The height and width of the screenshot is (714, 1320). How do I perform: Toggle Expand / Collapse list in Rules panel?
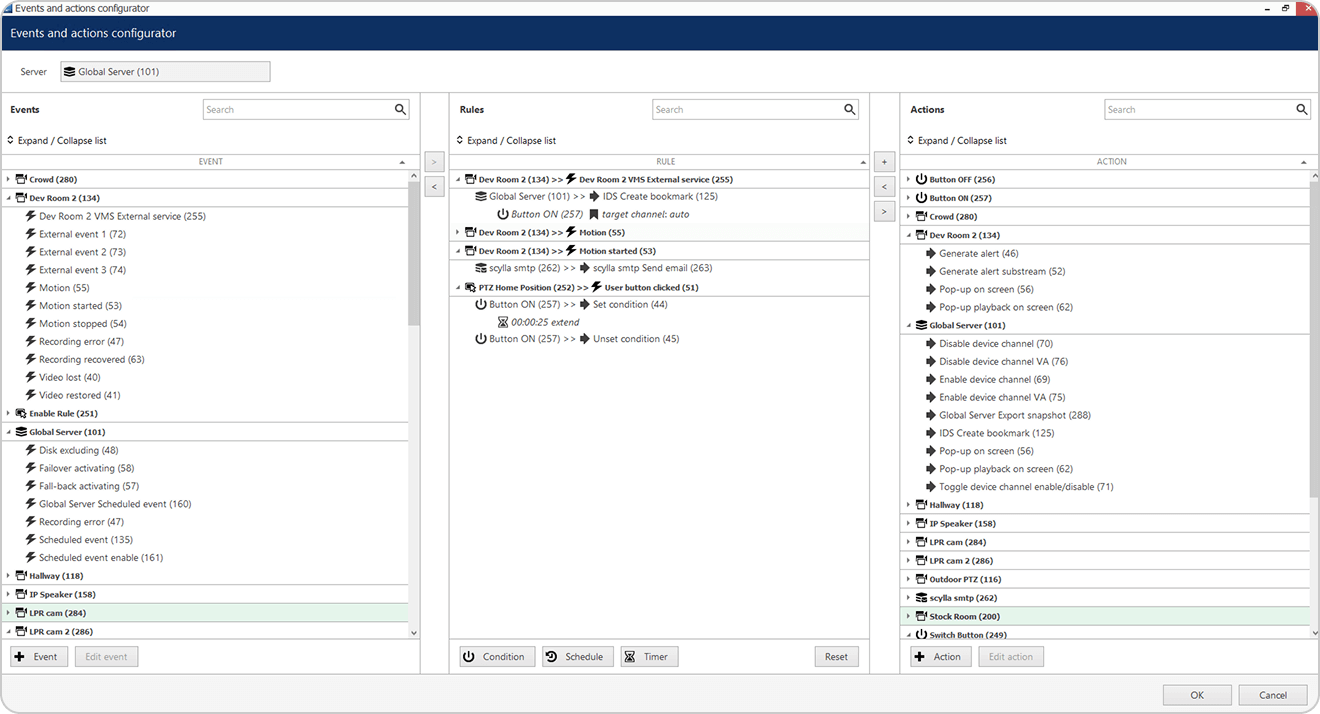506,141
